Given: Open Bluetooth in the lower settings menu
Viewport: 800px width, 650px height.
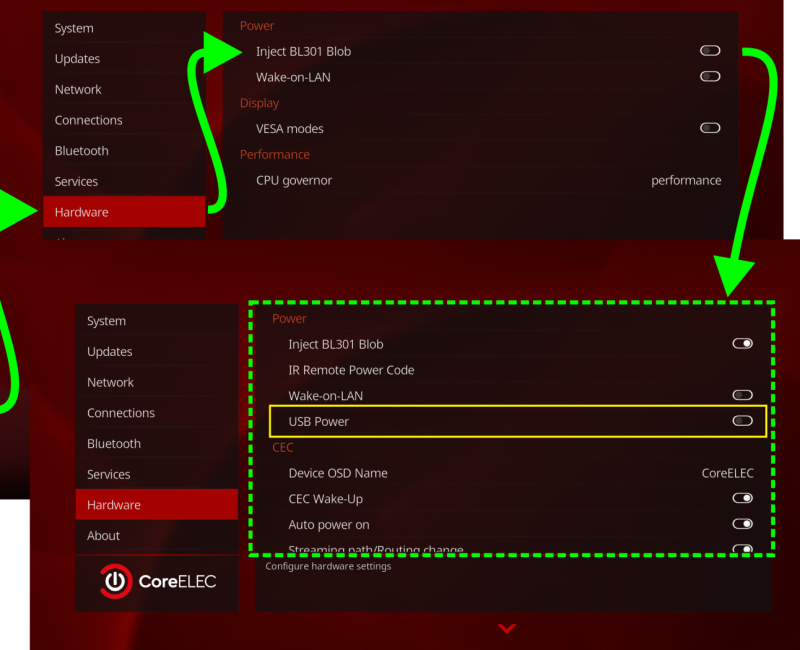Looking at the screenshot, I should coord(157,443).
